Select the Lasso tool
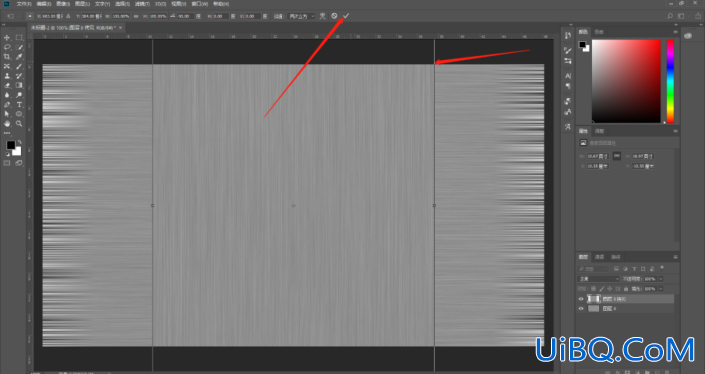The height and width of the screenshot is (374, 705). coord(7,47)
